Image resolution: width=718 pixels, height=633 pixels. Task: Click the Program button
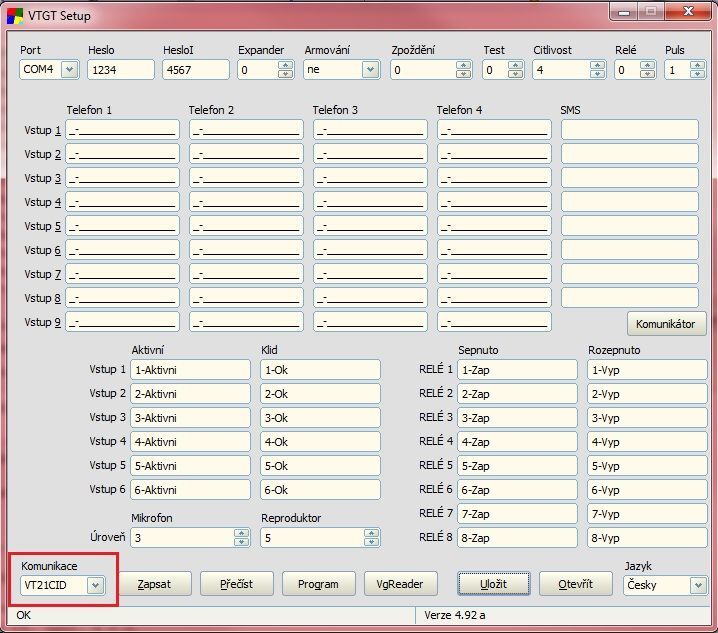point(318,584)
